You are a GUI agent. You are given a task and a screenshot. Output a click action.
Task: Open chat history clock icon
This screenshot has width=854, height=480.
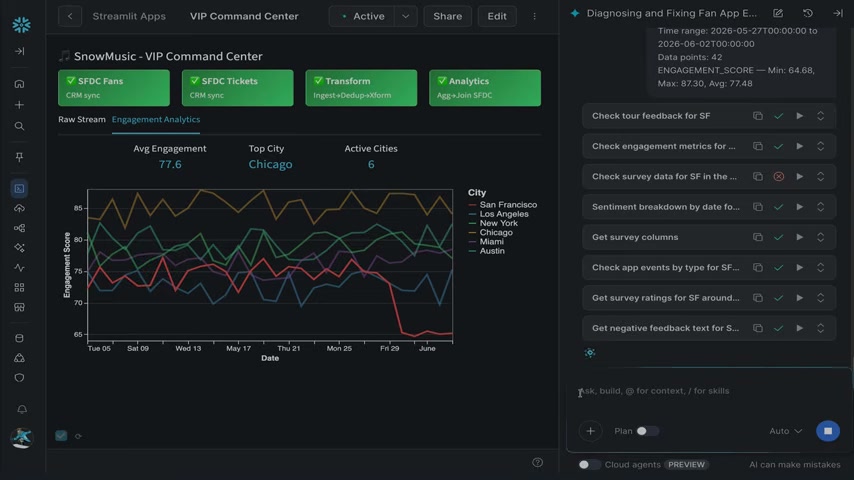808,13
